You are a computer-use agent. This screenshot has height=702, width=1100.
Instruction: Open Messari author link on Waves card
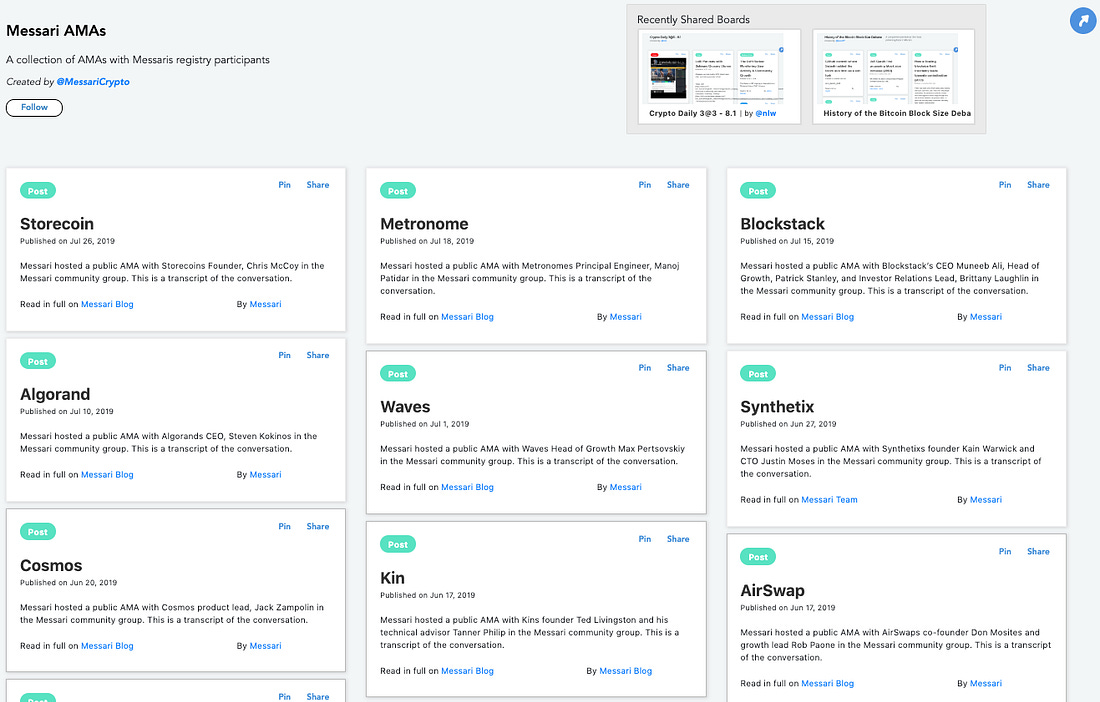tap(626, 487)
